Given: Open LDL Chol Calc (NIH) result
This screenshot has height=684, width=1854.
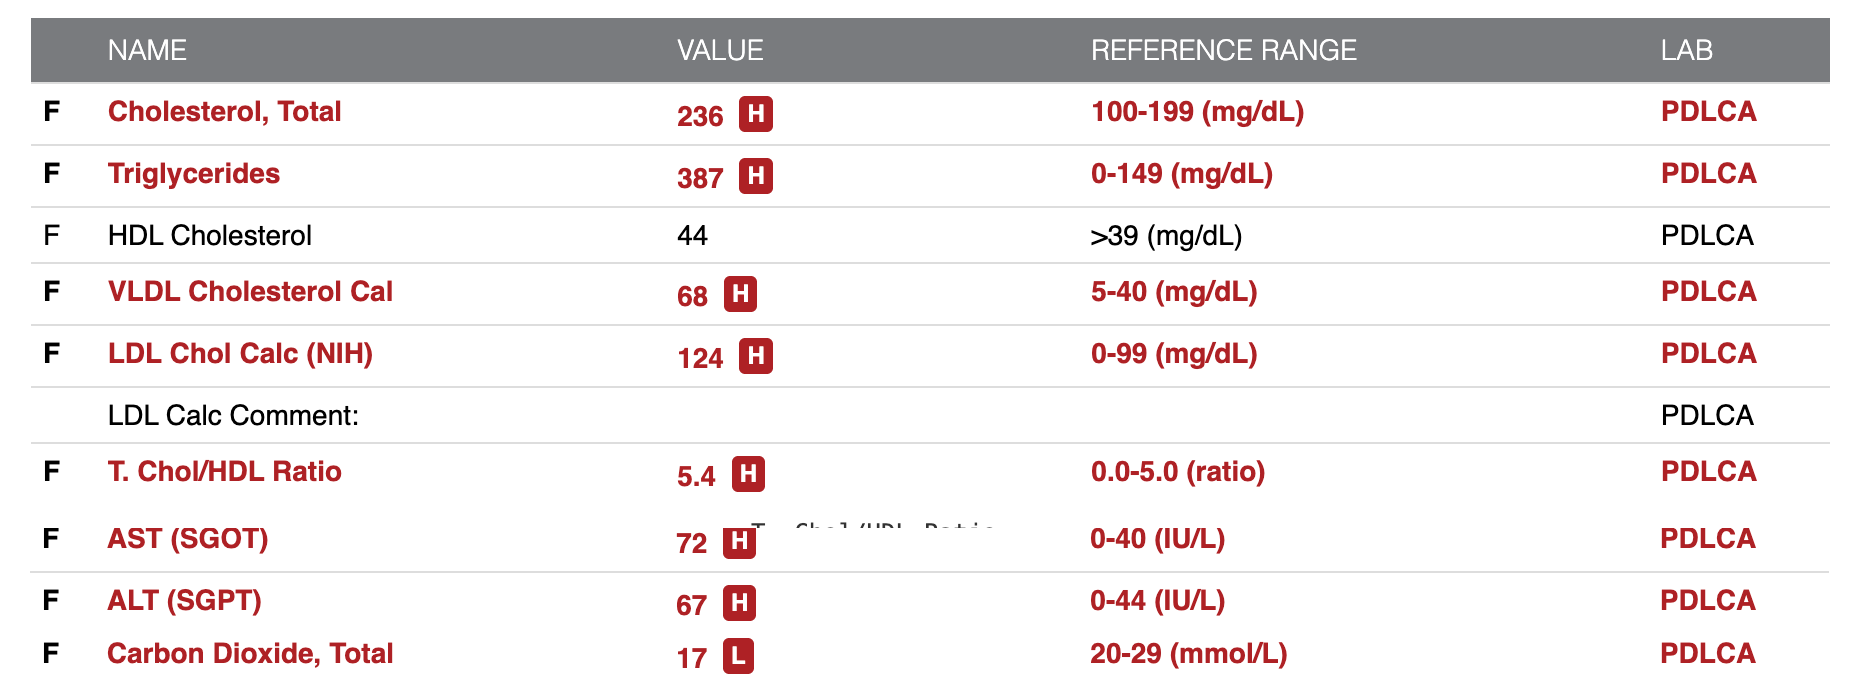Looking at the screenshot, I should pos(240,353).
